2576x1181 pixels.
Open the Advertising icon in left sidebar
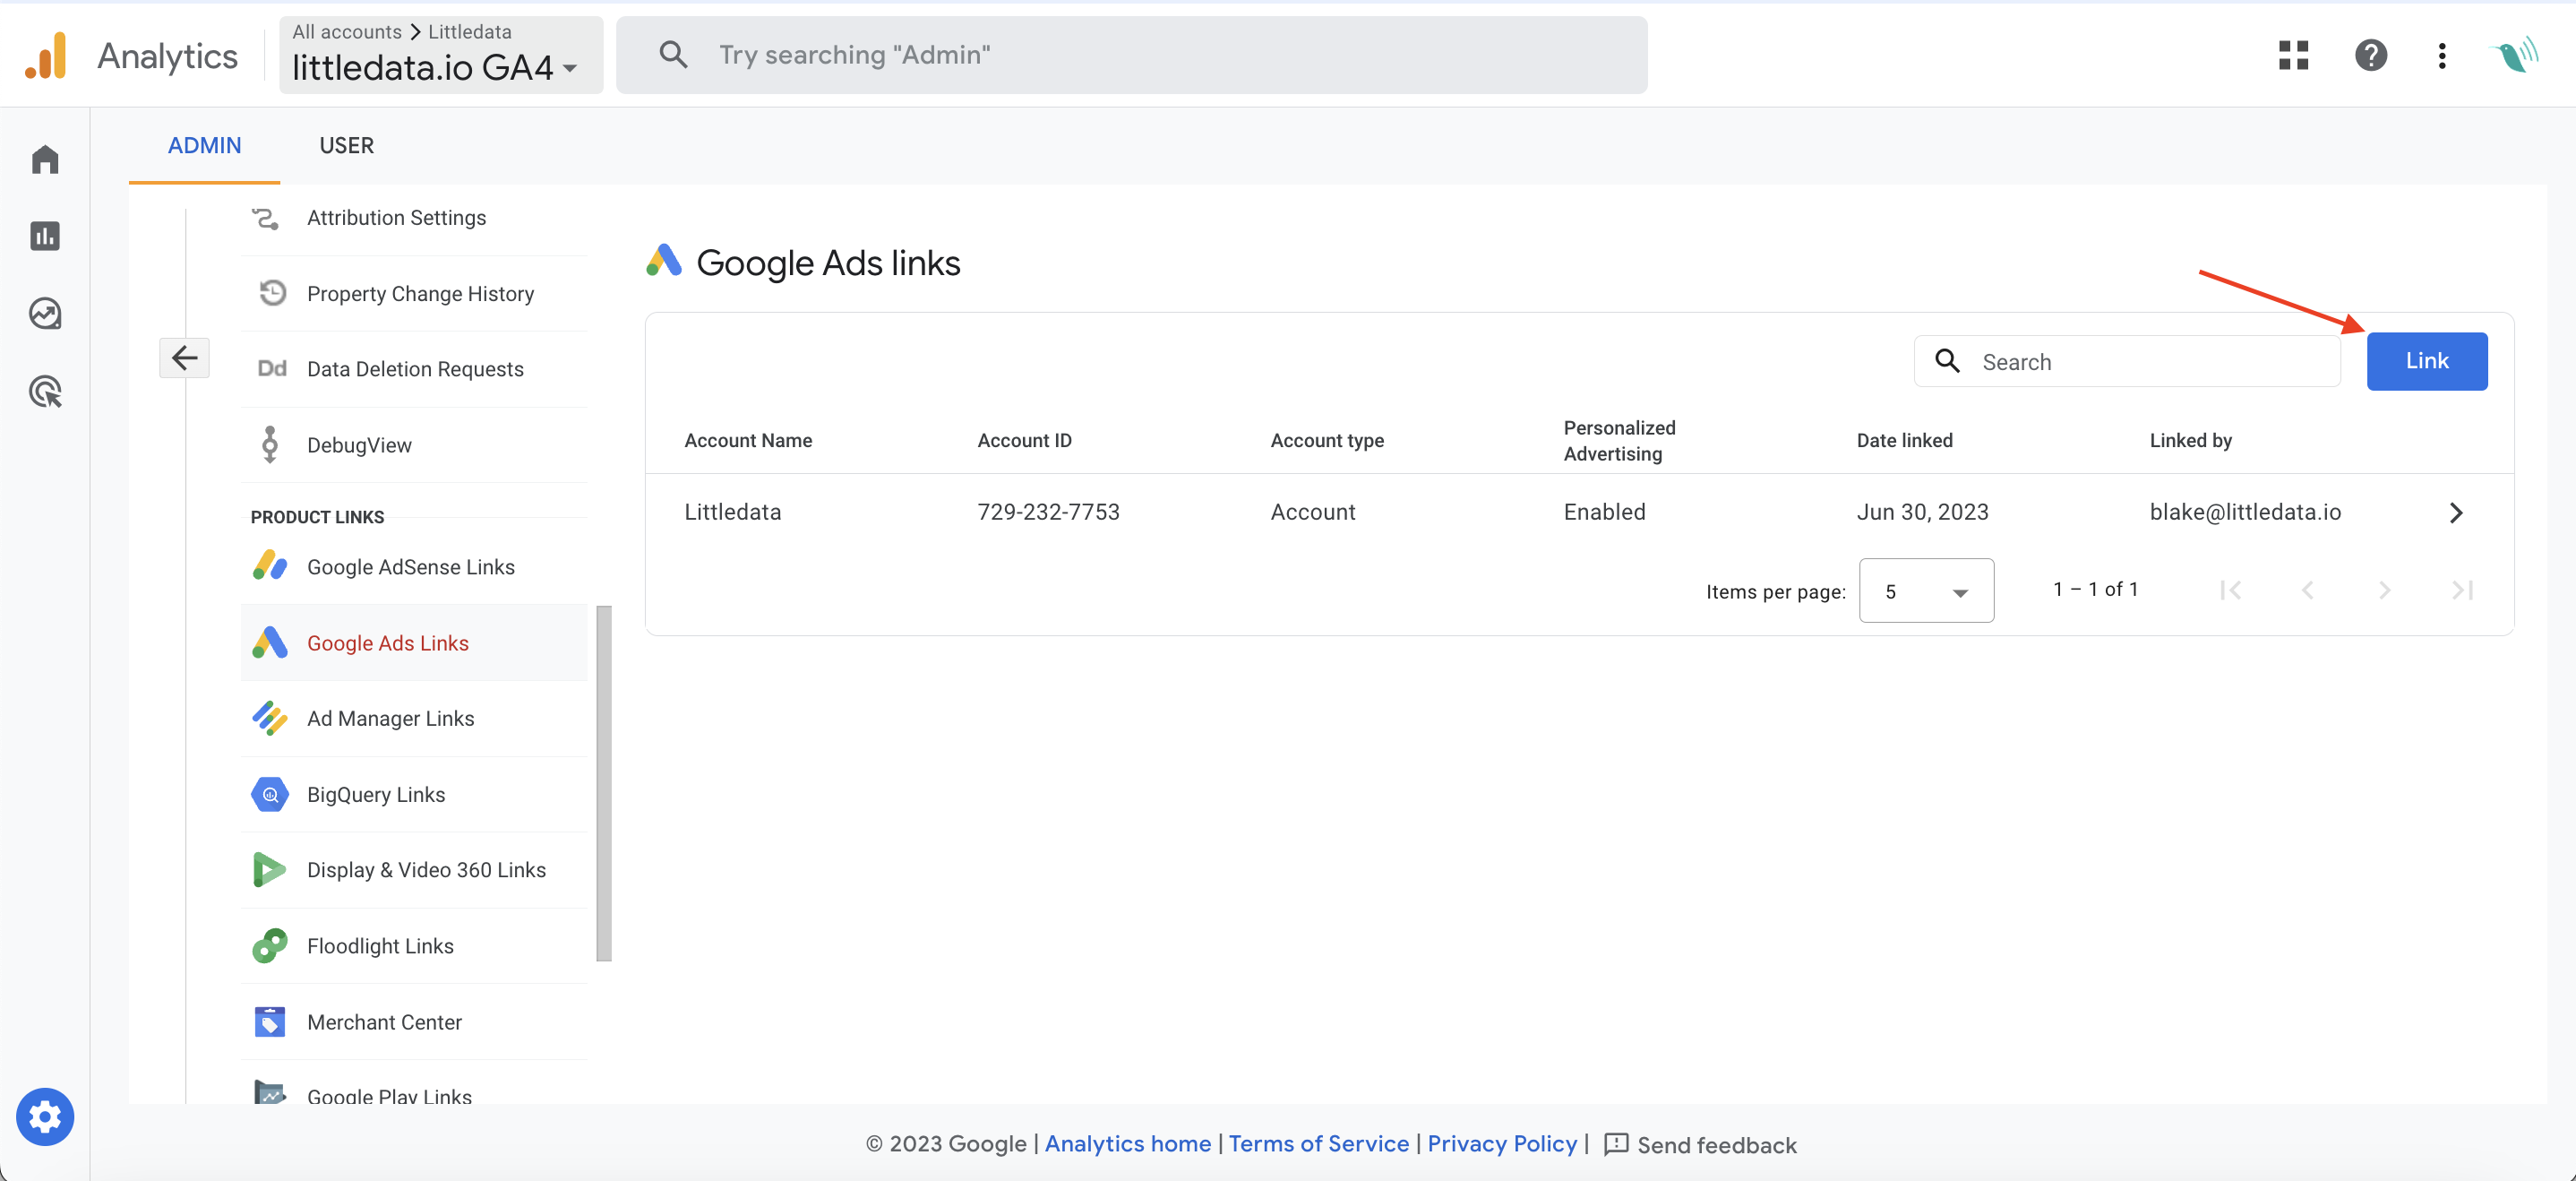45,391
